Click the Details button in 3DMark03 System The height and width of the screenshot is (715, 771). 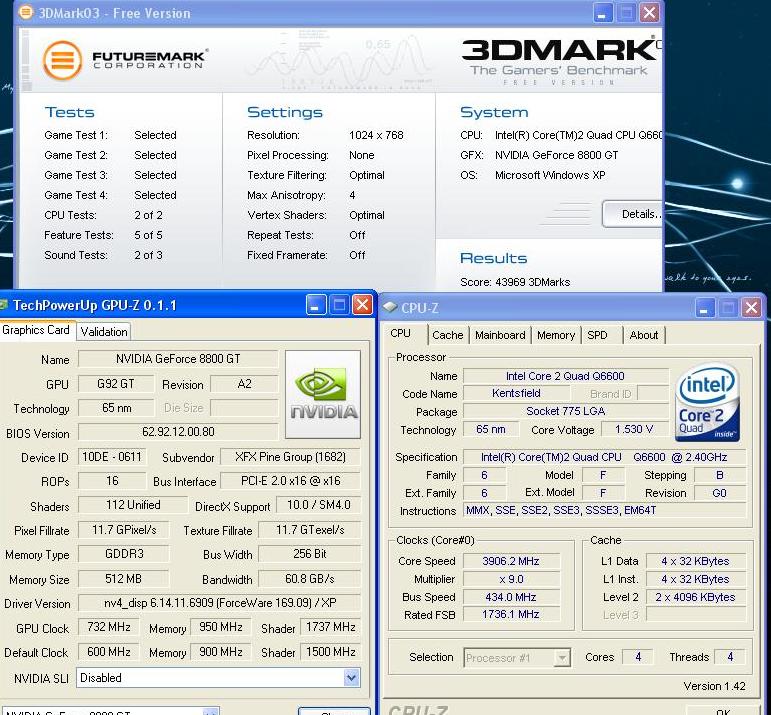633,214
